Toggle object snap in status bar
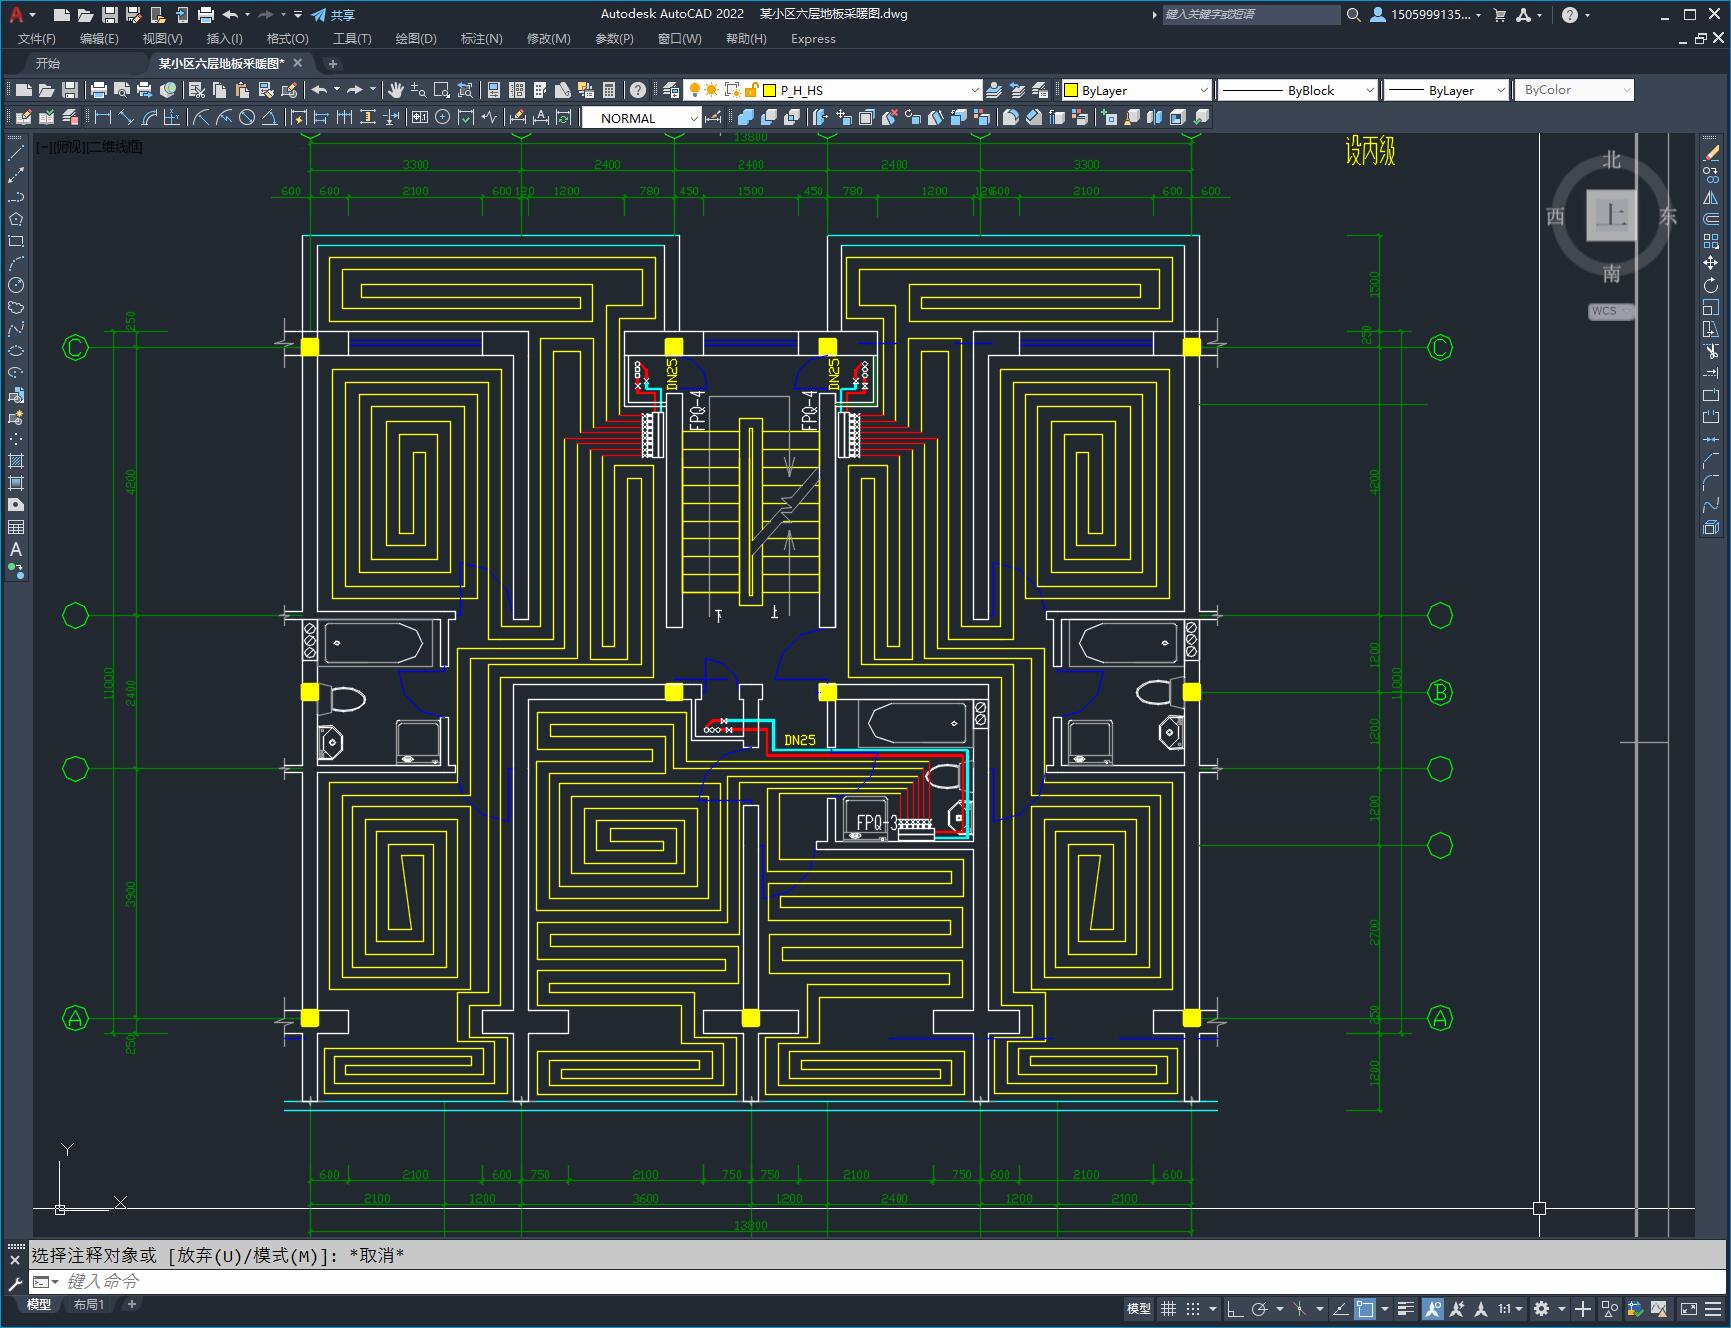This screenshot has height=1328, width=1731. [x=1366, y=1309]
